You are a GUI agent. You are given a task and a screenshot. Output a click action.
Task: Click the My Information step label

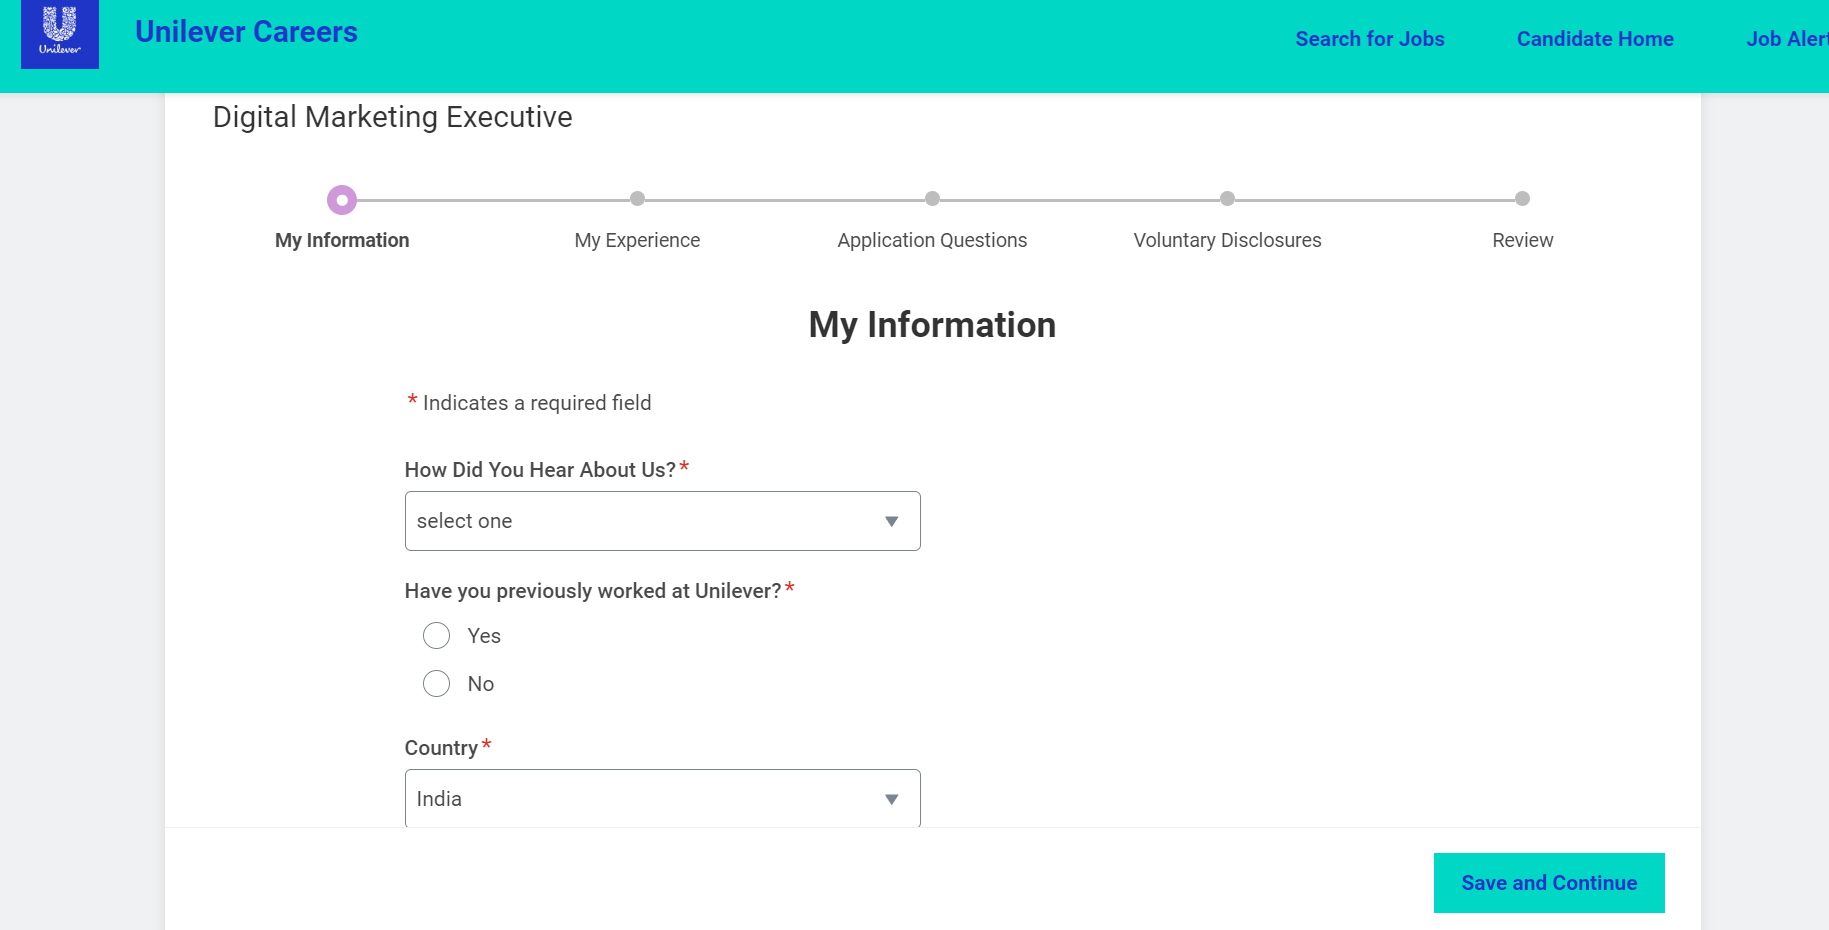point(342,240)
